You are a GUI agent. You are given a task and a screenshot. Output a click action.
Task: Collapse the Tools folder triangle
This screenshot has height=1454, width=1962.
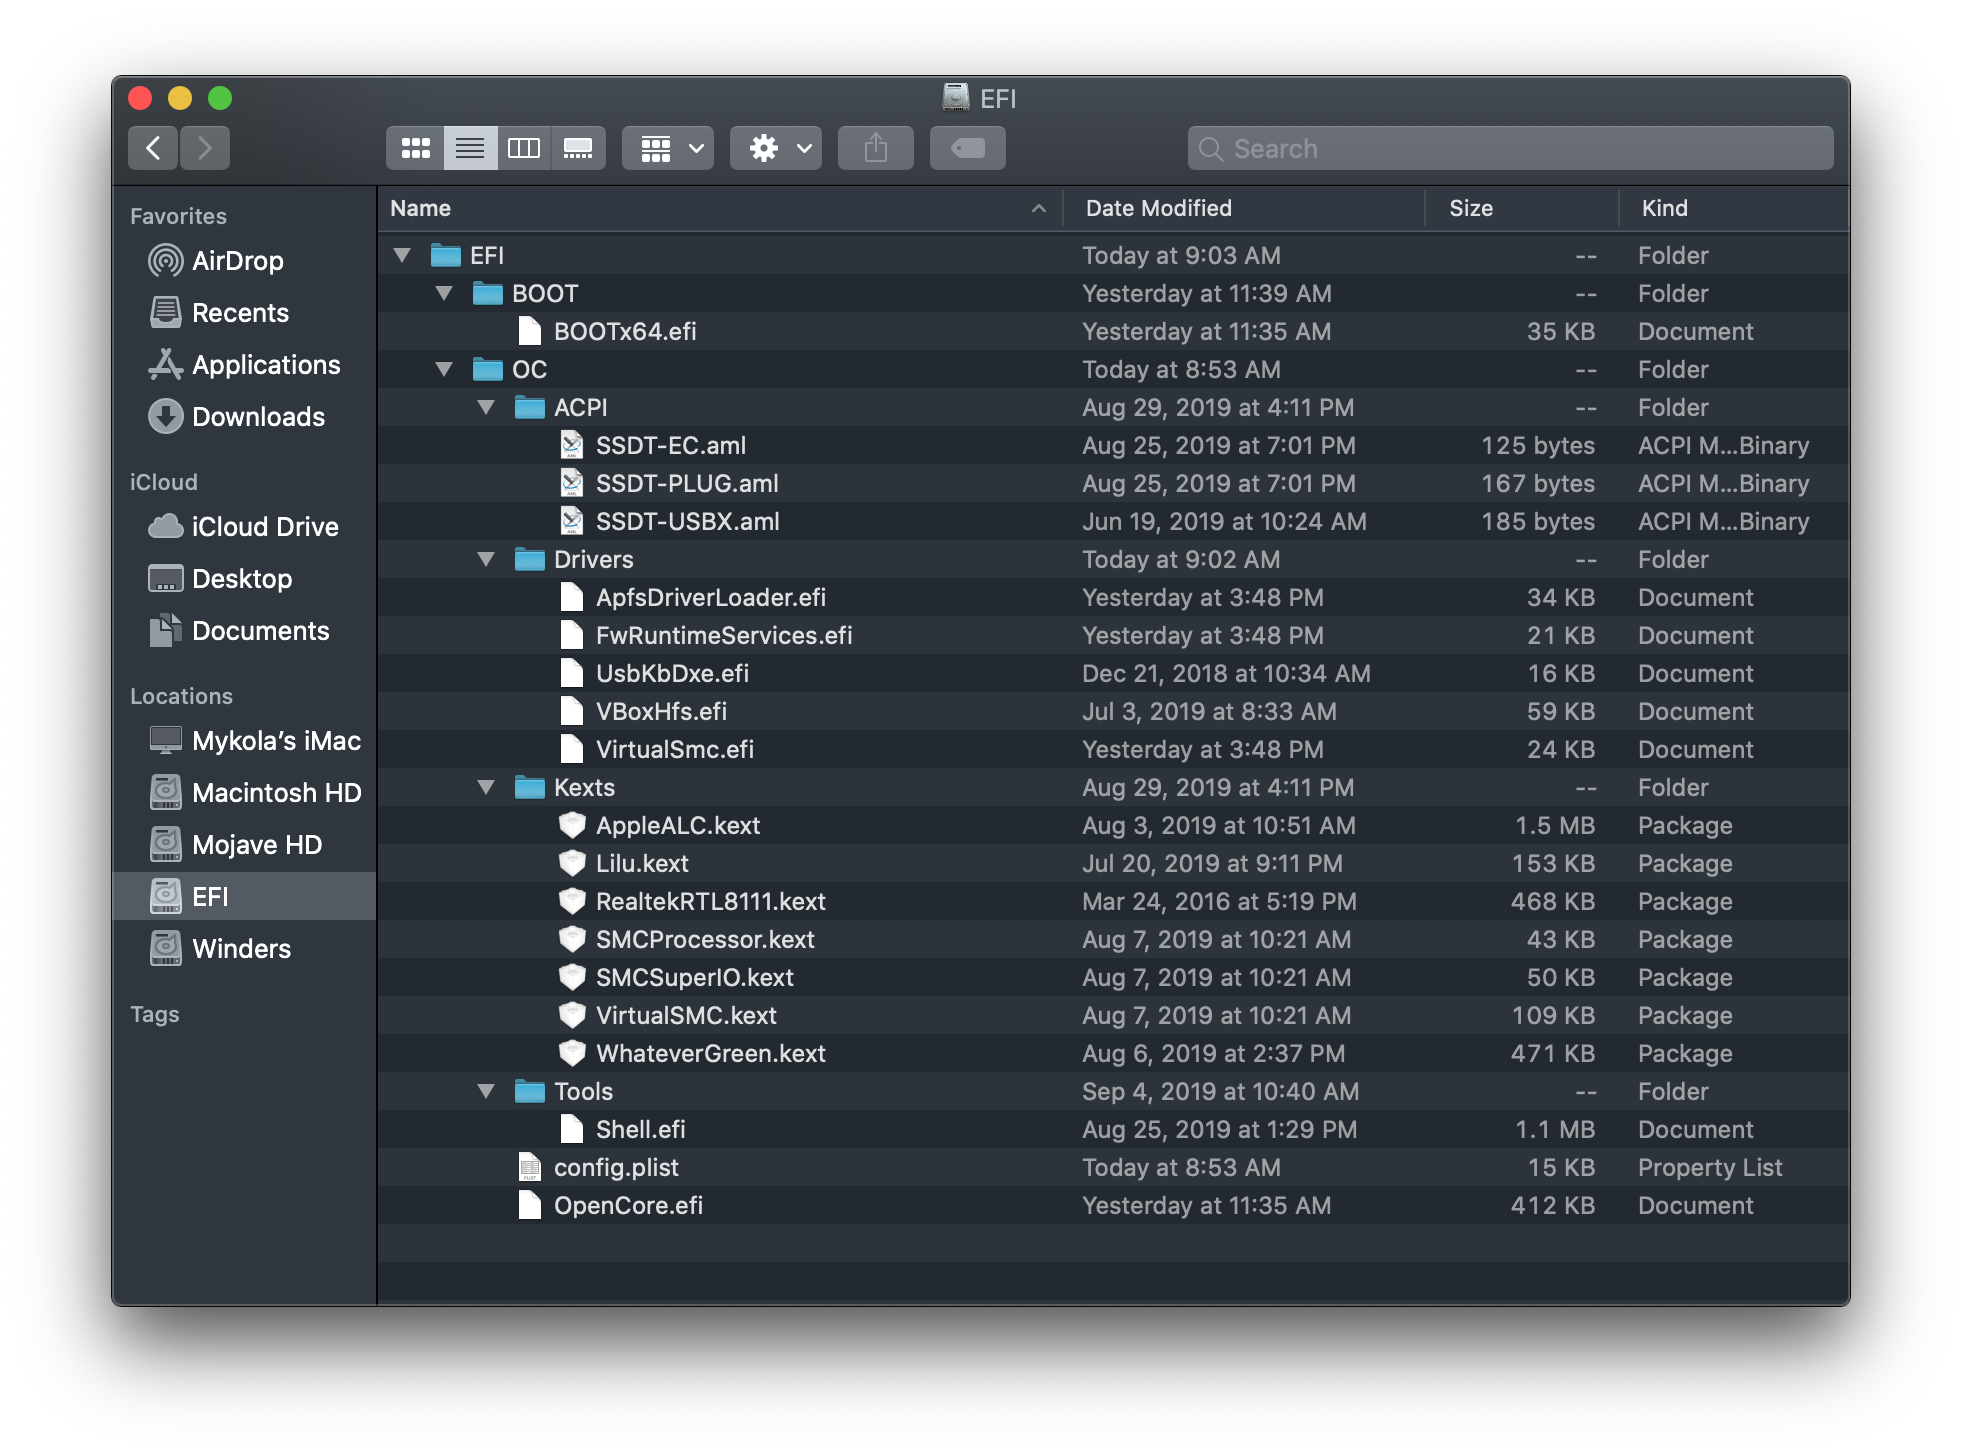(486, 1091)
